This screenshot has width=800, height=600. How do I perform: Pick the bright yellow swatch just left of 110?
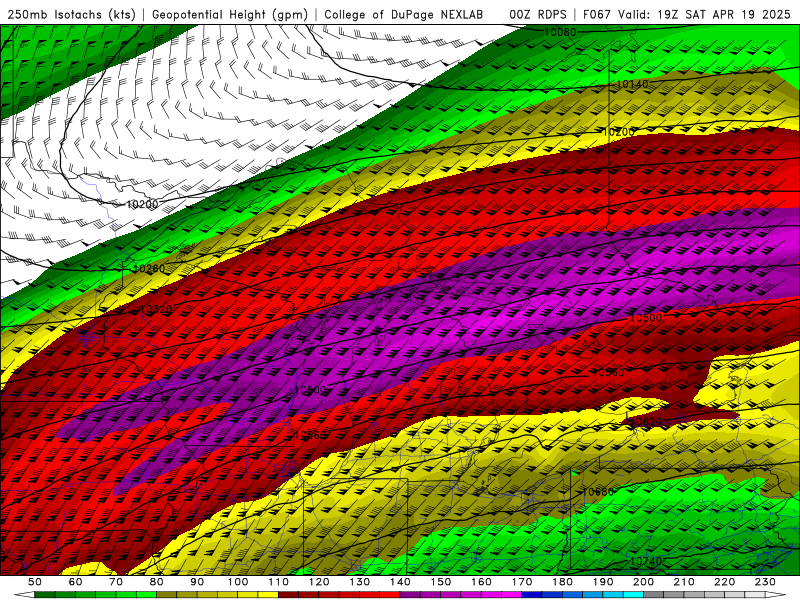tap(268, 595)
